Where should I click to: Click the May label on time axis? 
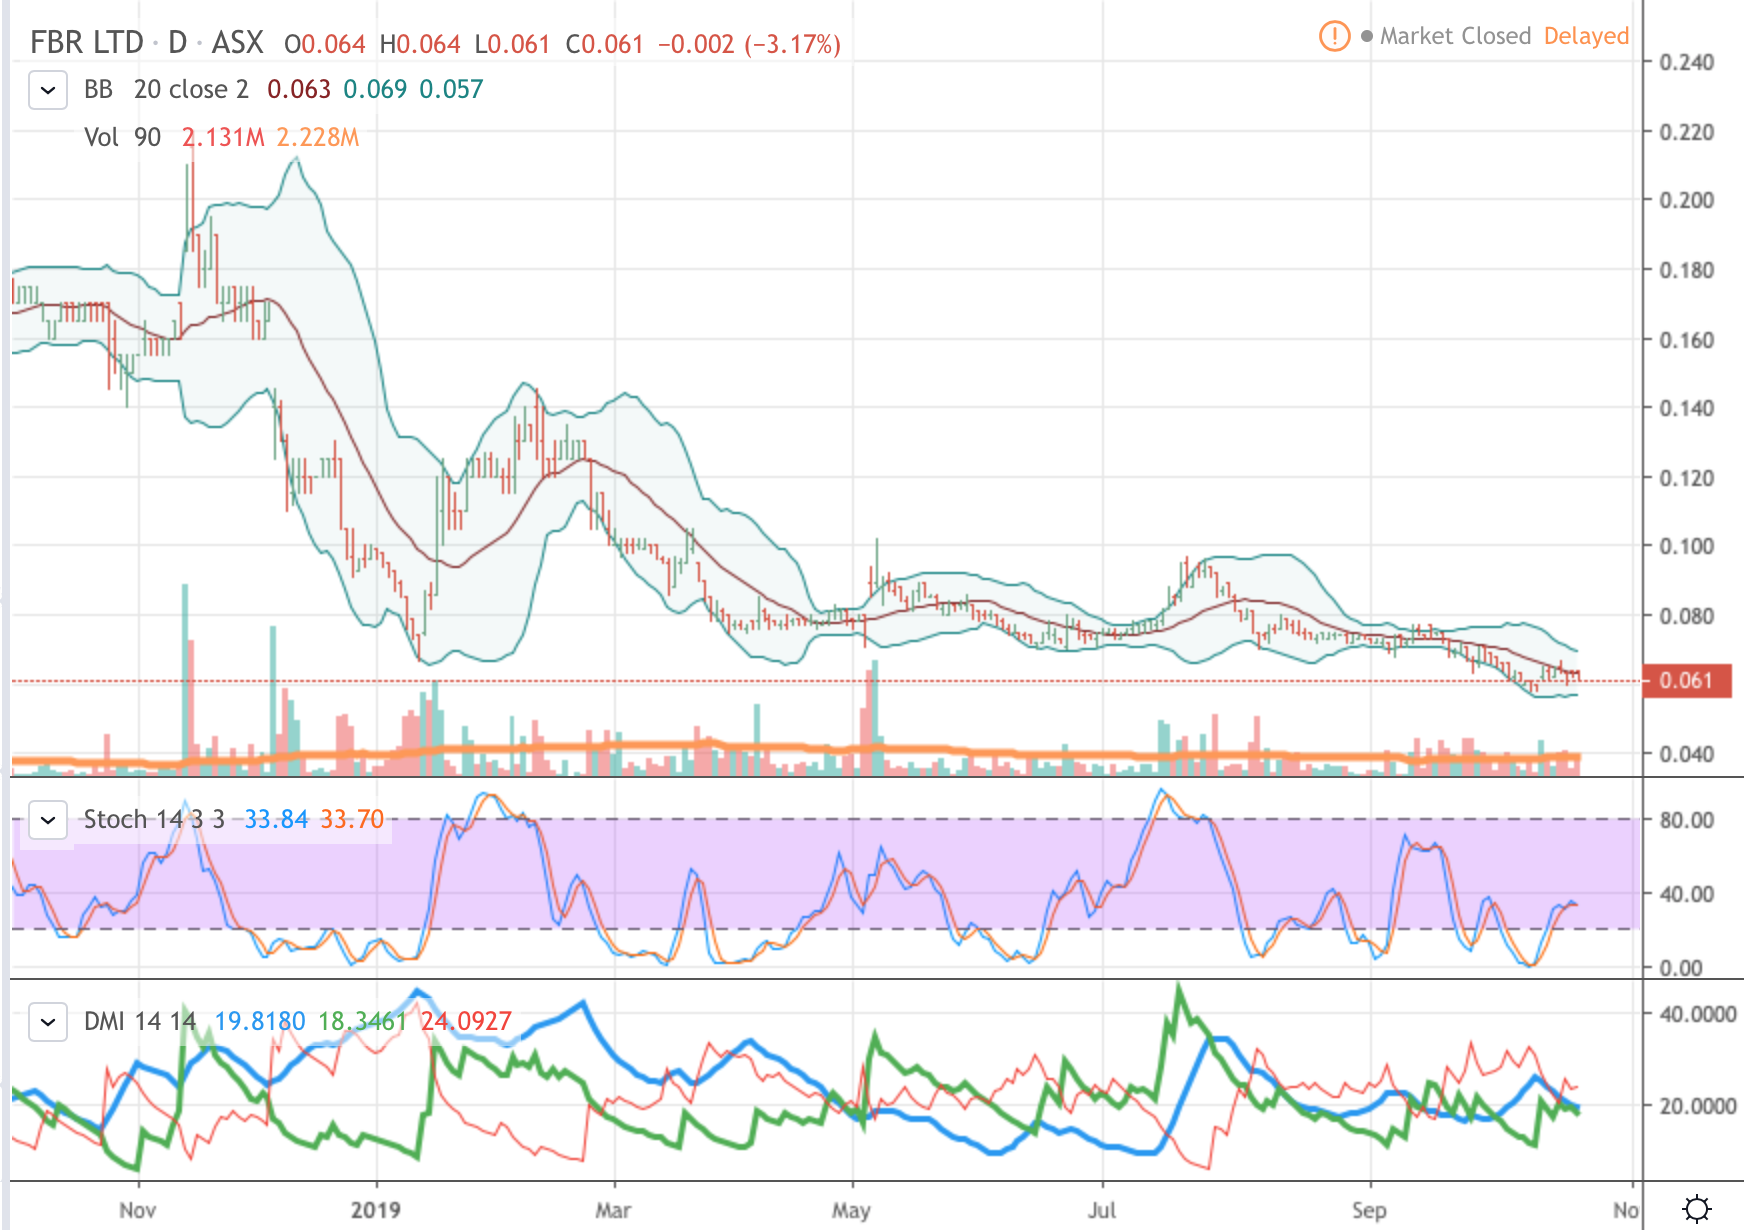(x=851, y=1210)
